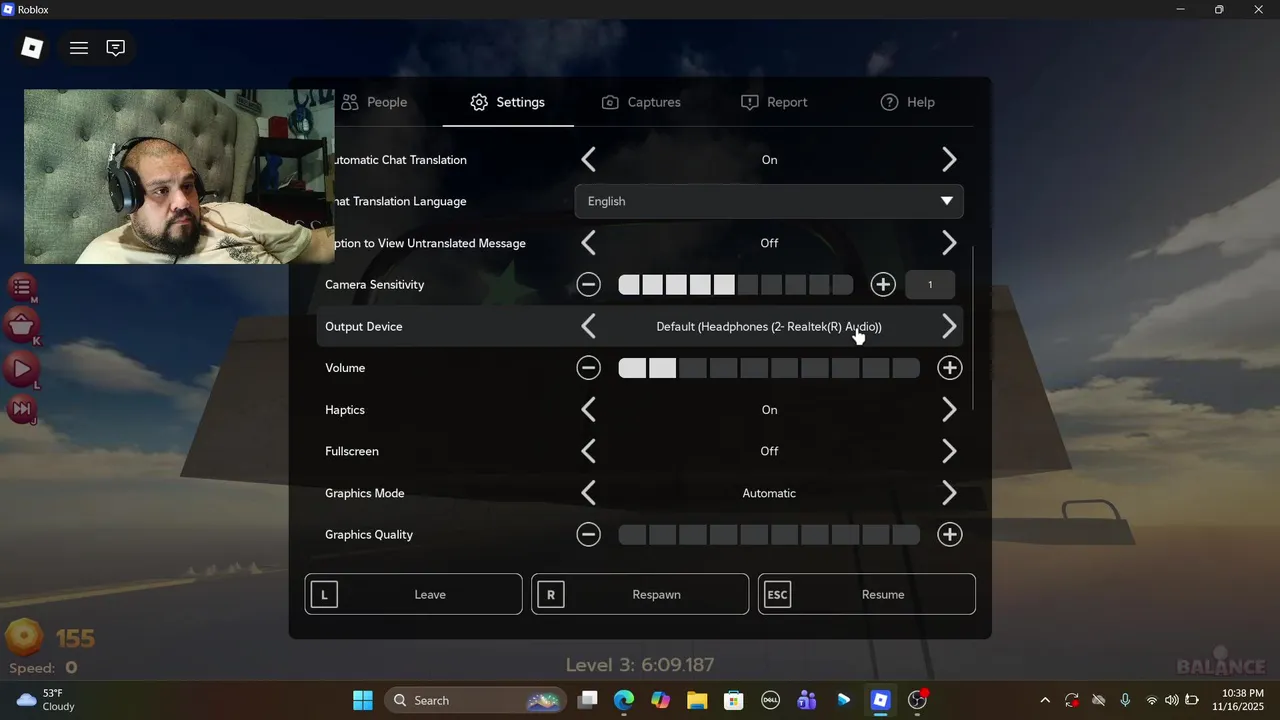Switch to the People tab
Viewport: 1280px width, 720px height.
tap(374, 102)
